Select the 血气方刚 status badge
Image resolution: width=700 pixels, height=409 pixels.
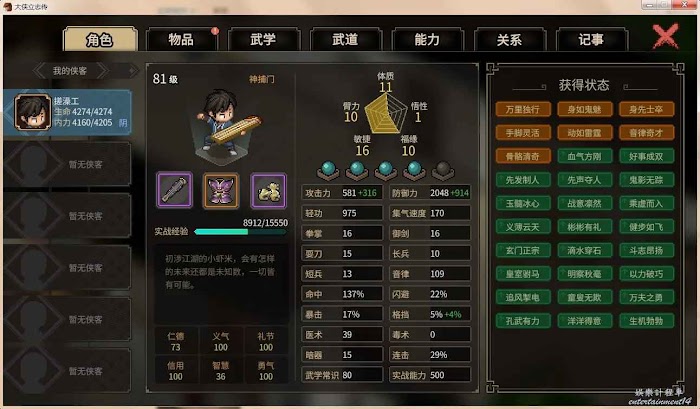click(584, 156)
